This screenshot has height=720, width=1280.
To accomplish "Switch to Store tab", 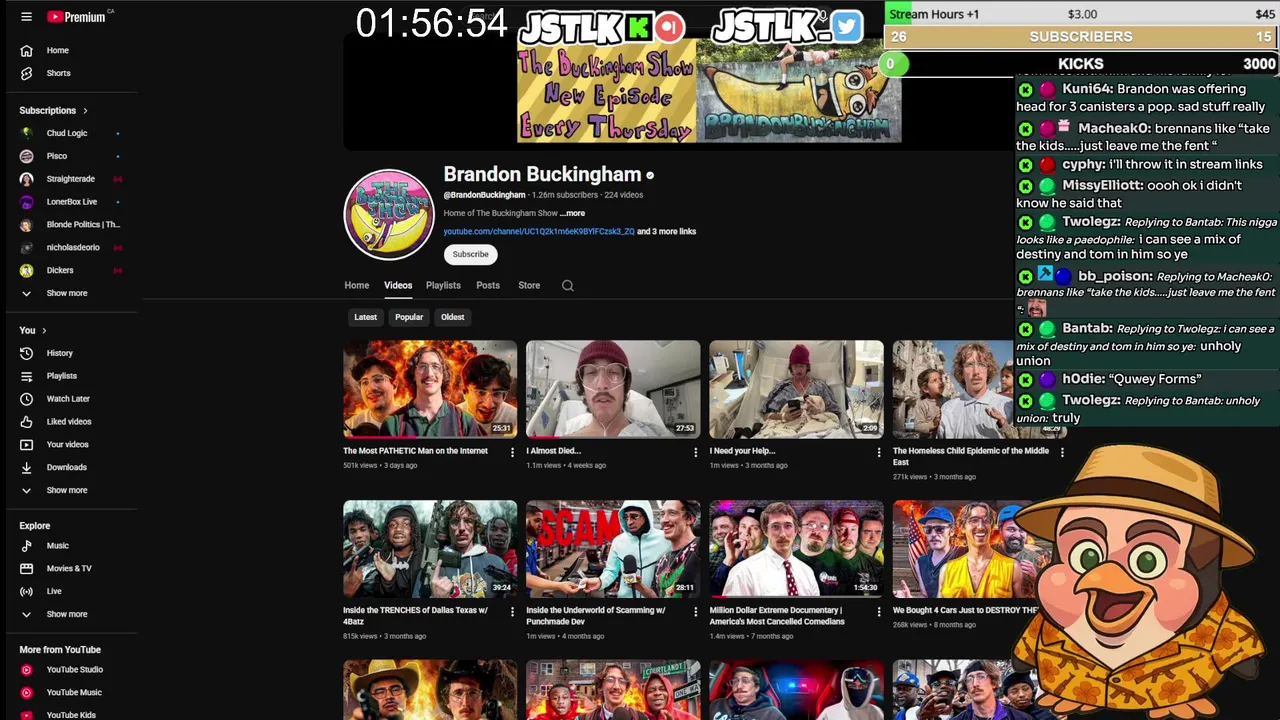I will click(x=529, y=285).
